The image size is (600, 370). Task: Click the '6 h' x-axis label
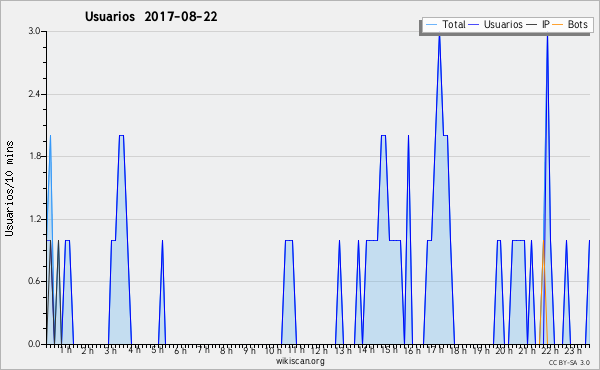tap(180, 350)
